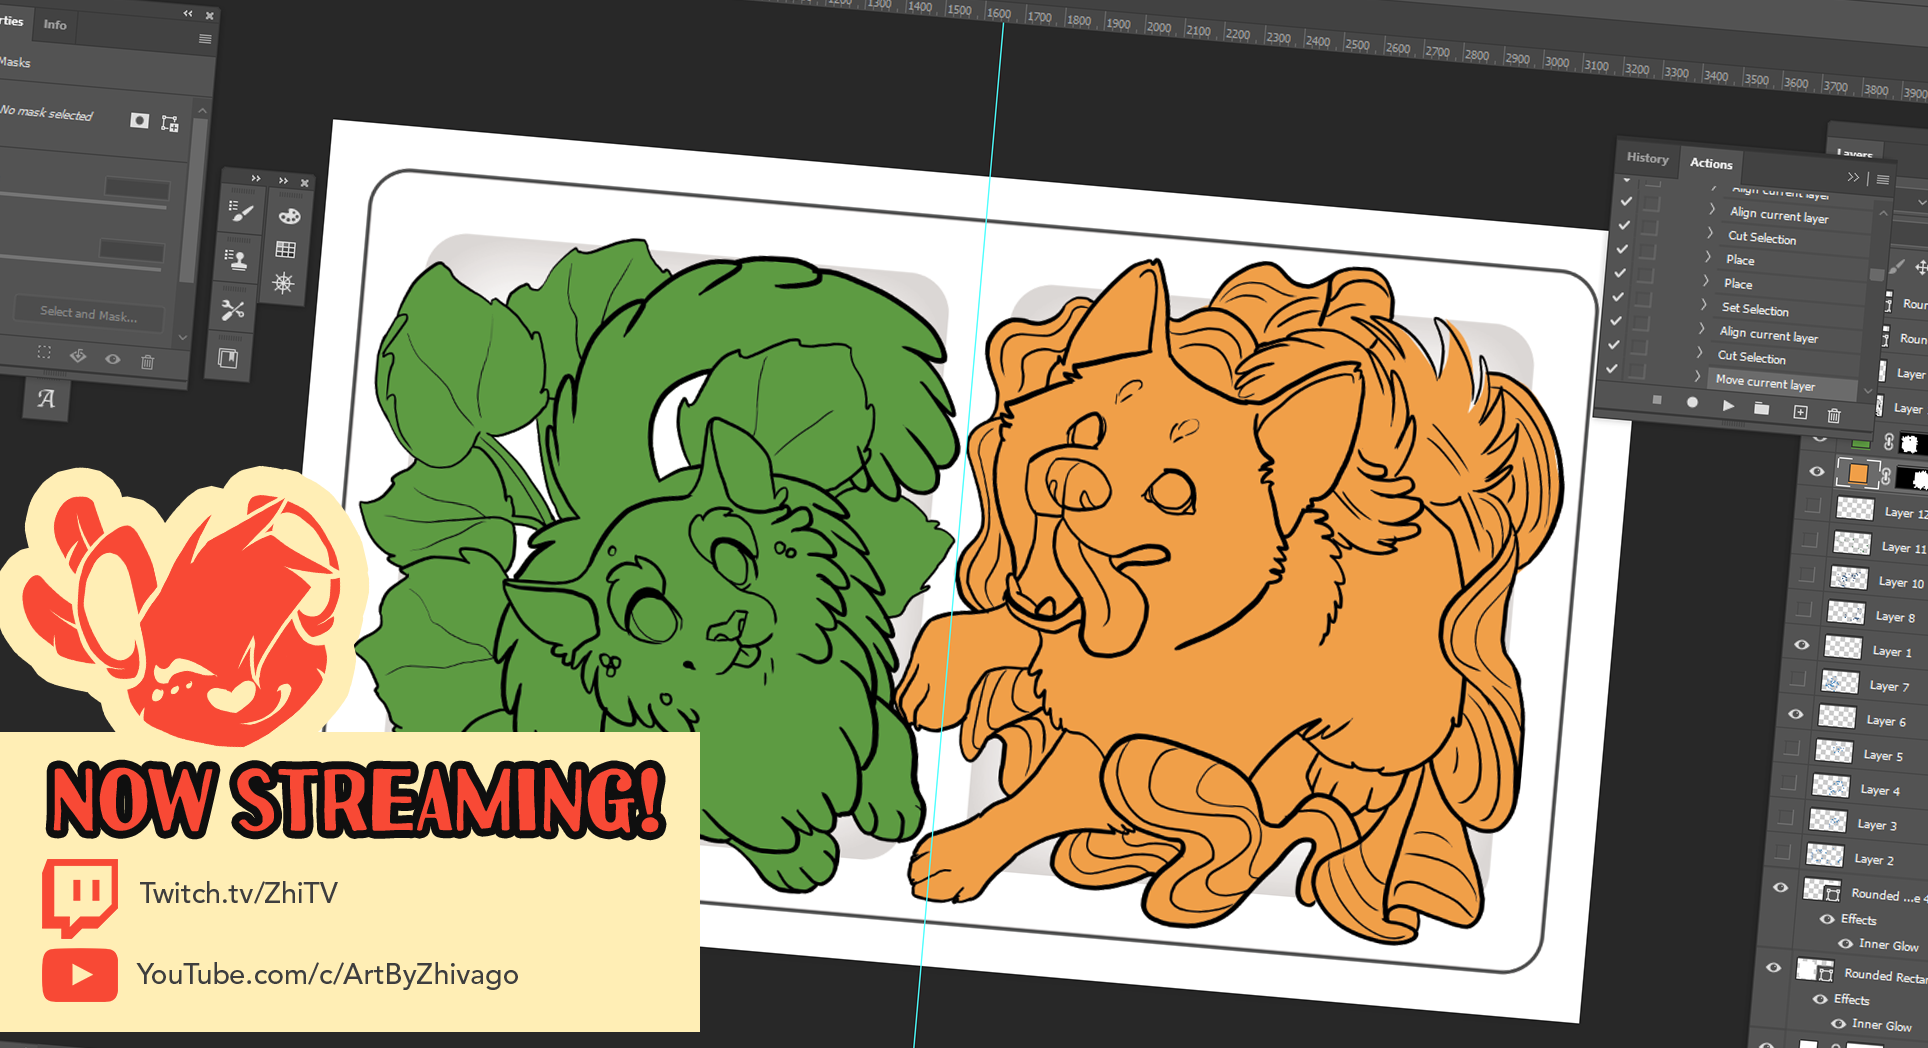Delete the mask with Properties trash icon
The image size is (1928, 1048).
pos(147,361)
